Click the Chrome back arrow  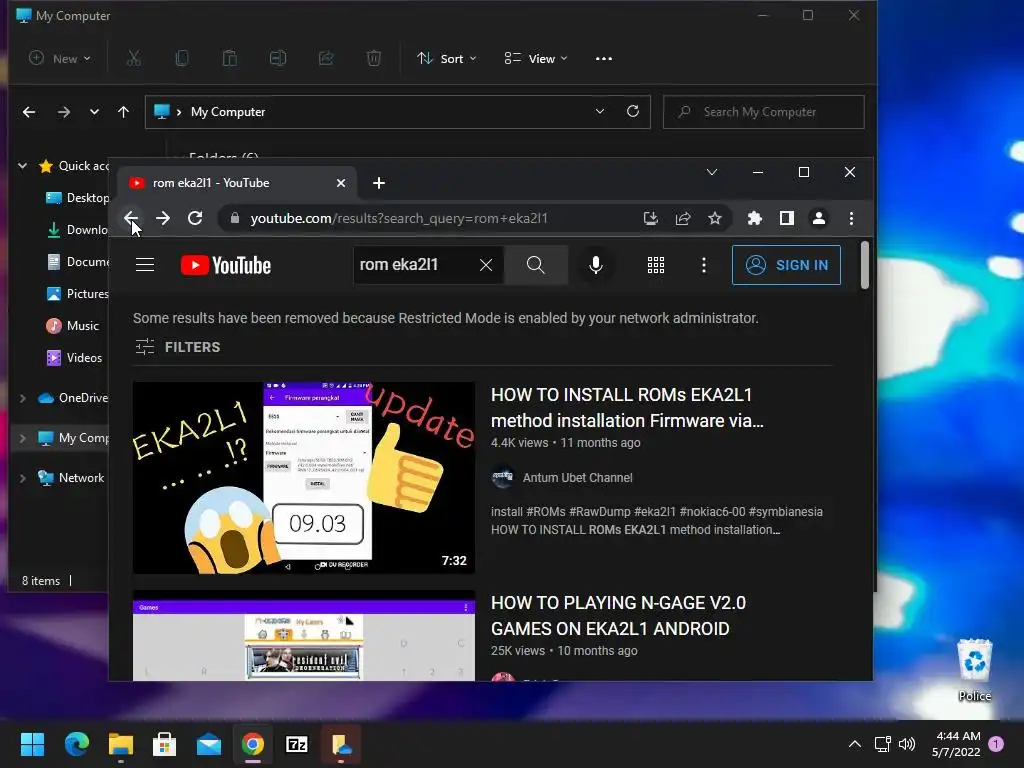coord(131,218)
